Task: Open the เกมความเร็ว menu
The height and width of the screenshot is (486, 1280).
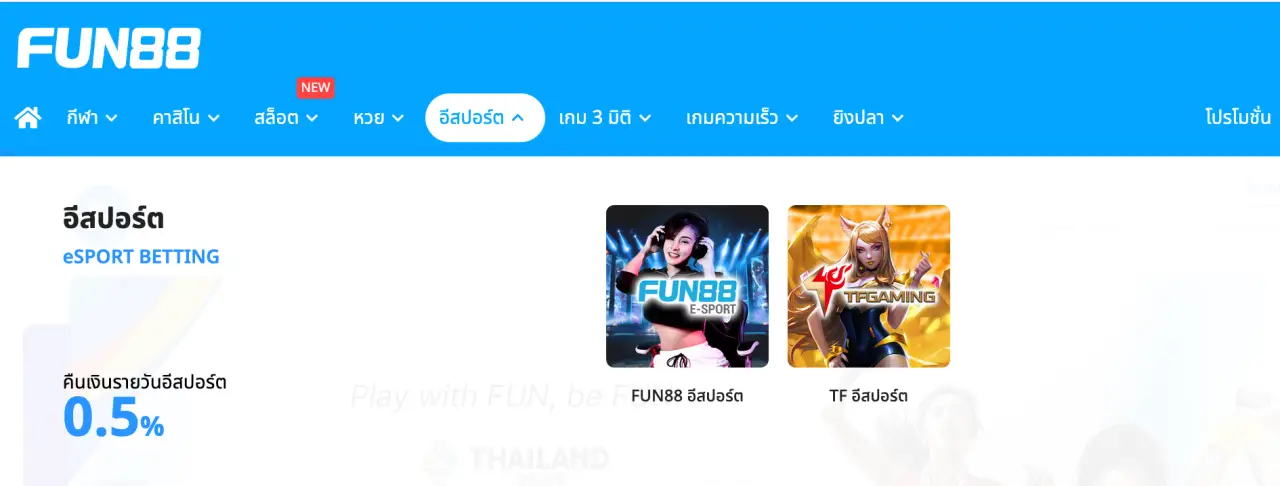Action: [742, 118]
